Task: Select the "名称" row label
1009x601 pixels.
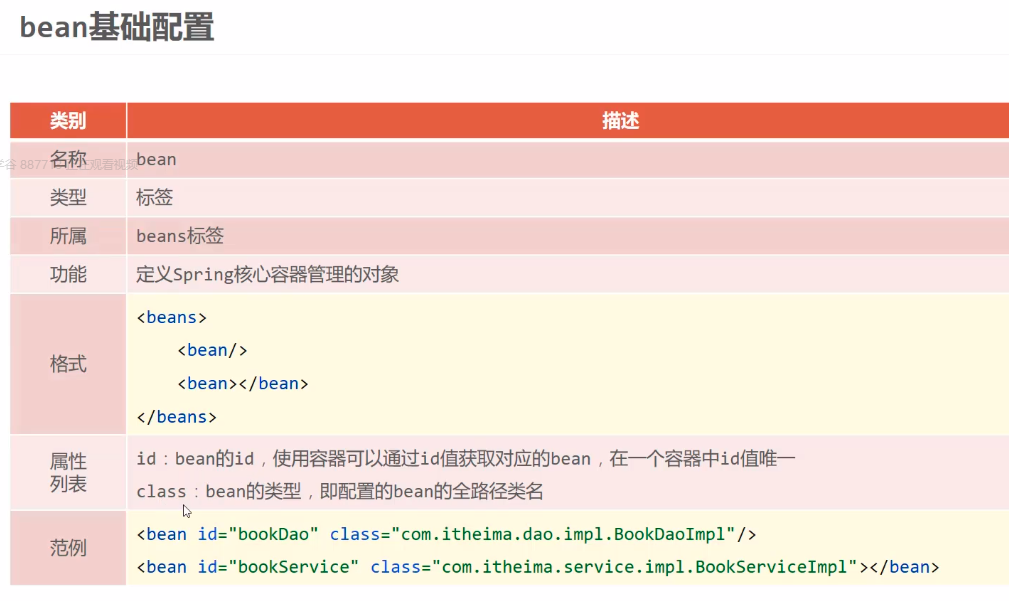Action: (x=68, y=159)
